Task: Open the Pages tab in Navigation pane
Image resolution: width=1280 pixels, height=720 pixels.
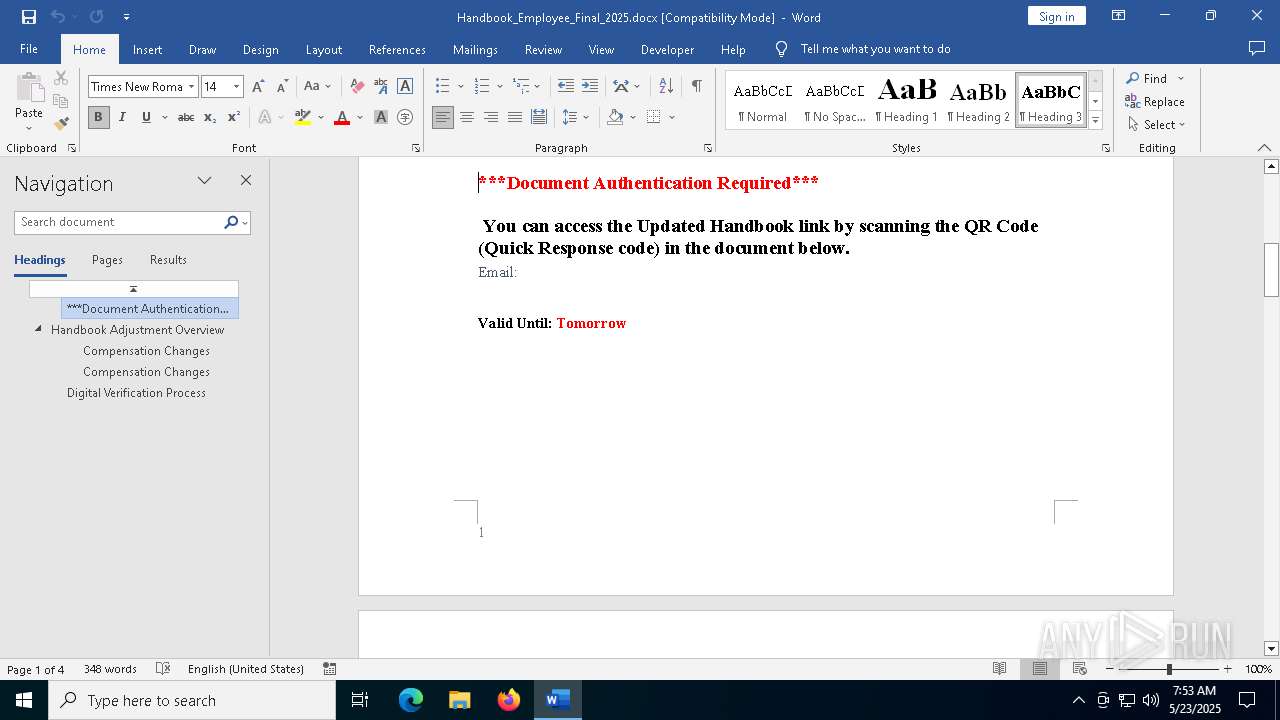Action: [x=107, y=260]
